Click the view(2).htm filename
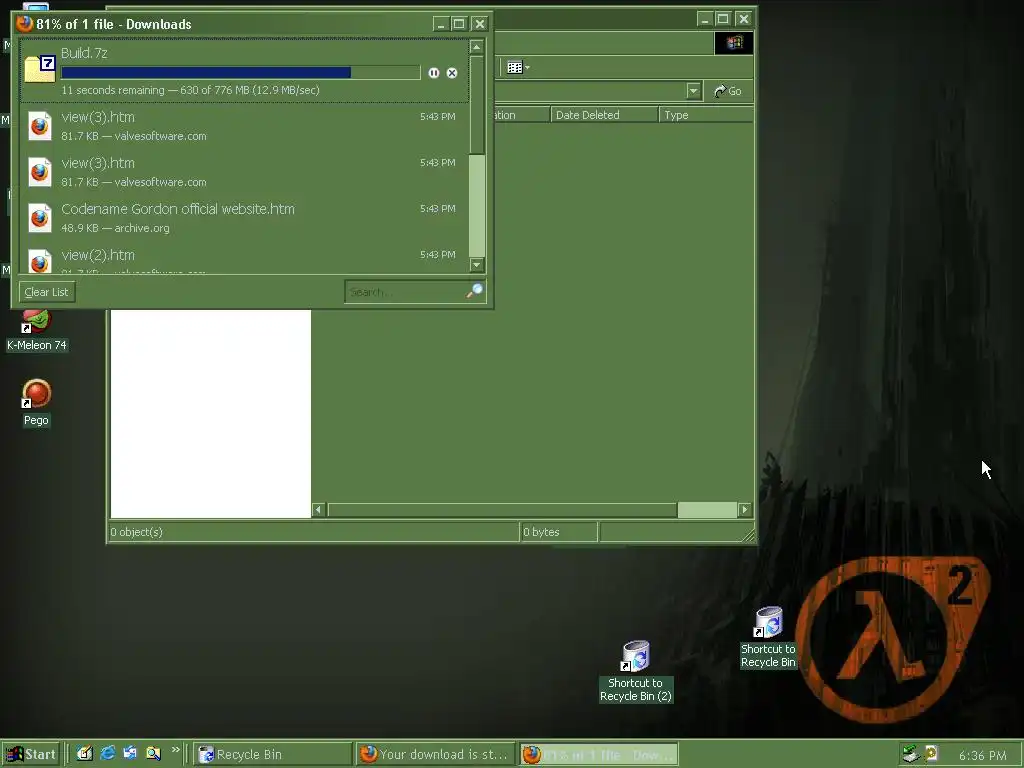The width and height of the screenshot is (1024, 768). point(98,255)
